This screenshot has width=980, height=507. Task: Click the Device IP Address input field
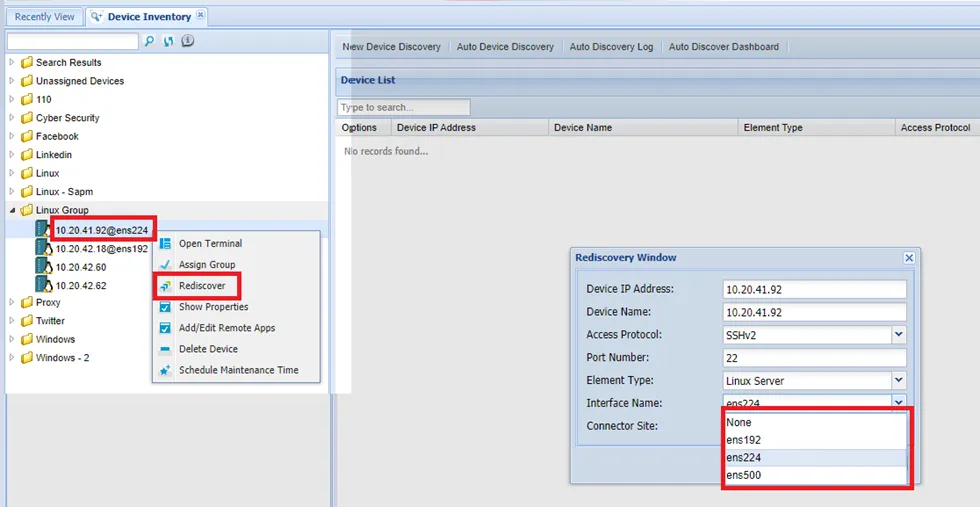[x=814, y=289]
